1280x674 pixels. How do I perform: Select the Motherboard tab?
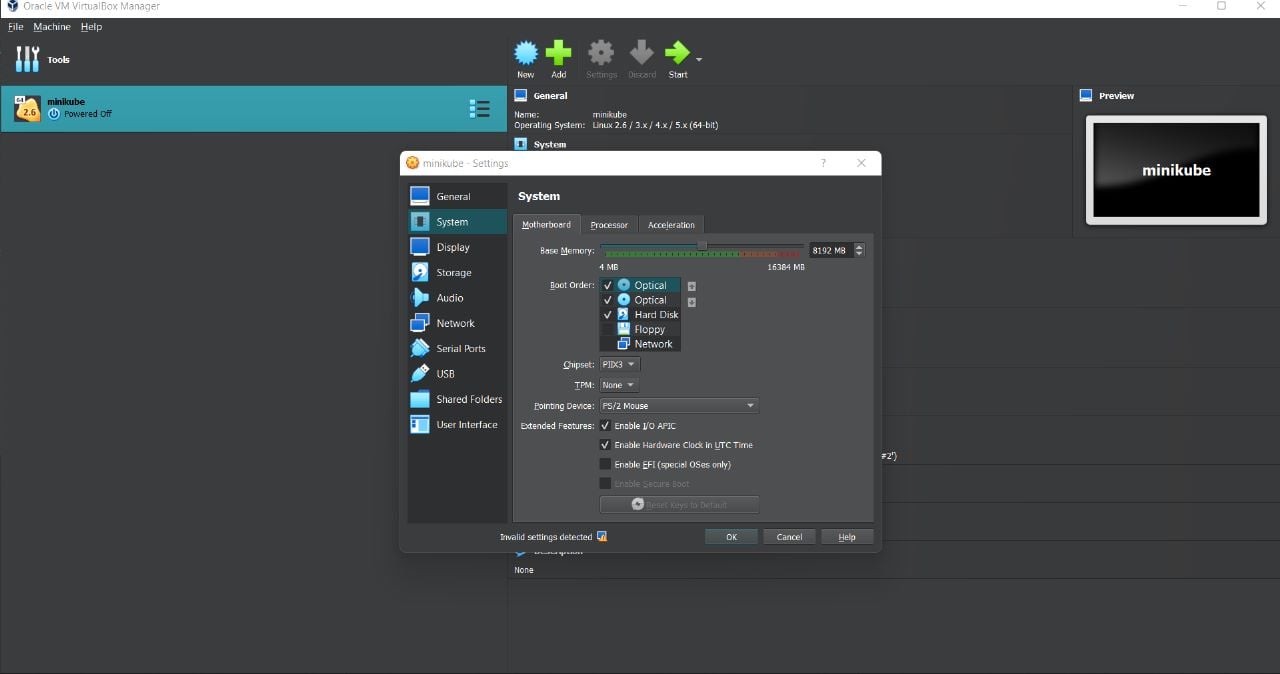point(546,225)
